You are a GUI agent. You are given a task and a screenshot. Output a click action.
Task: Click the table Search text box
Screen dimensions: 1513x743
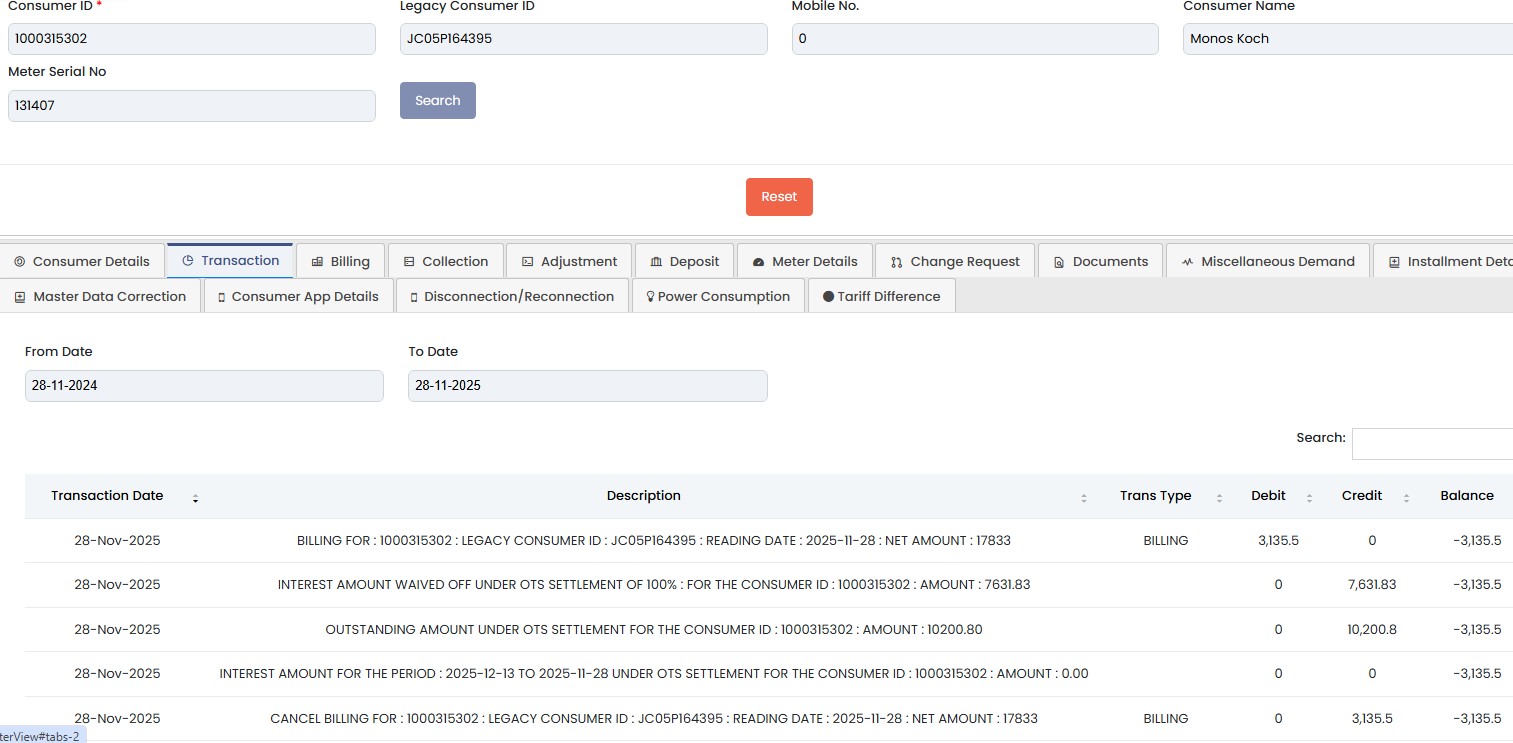1432,444
